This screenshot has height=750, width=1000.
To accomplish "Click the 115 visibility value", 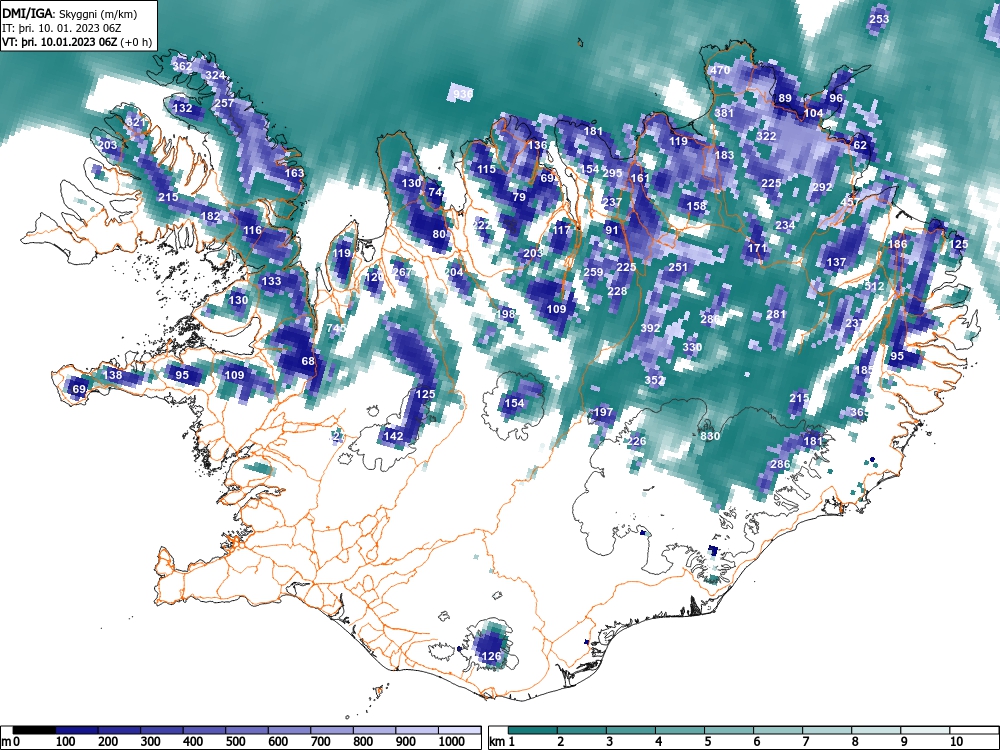I will point(486,169).
